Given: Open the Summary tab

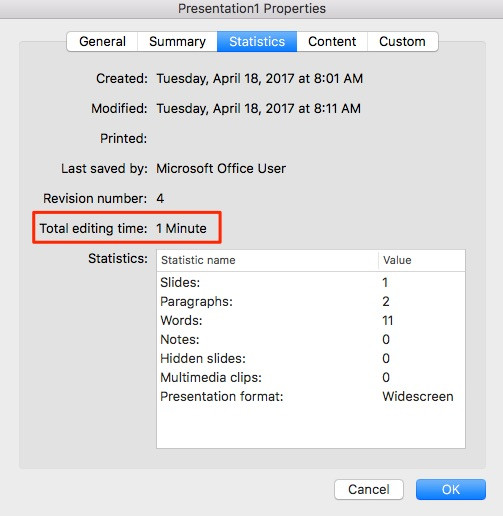Looking at the screenshot, I should tap(177, 42).
